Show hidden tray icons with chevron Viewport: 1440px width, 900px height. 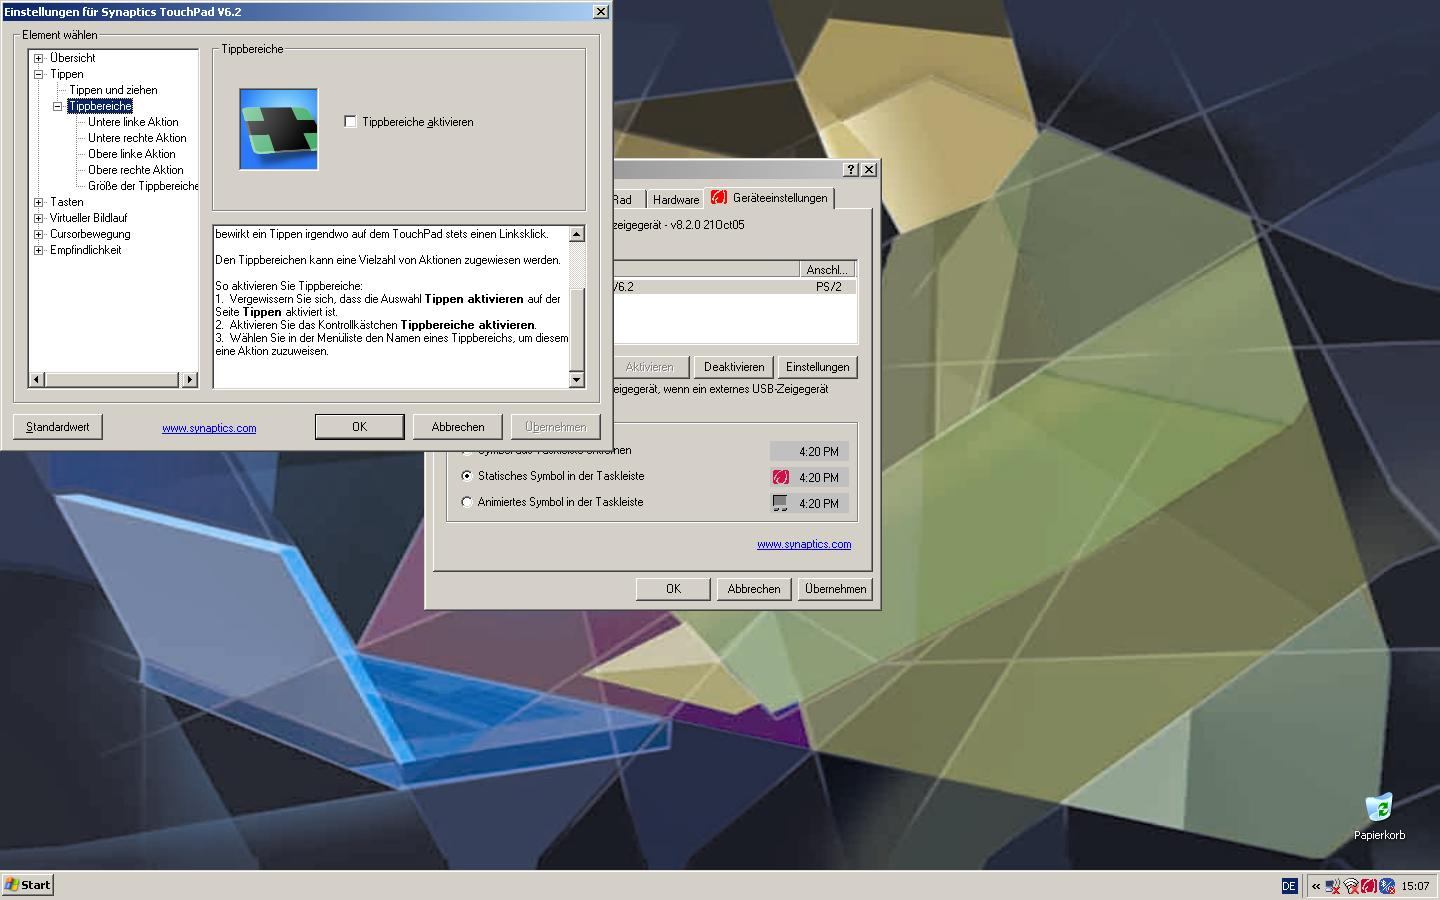pyautogui.click(x=1316, y=886)
